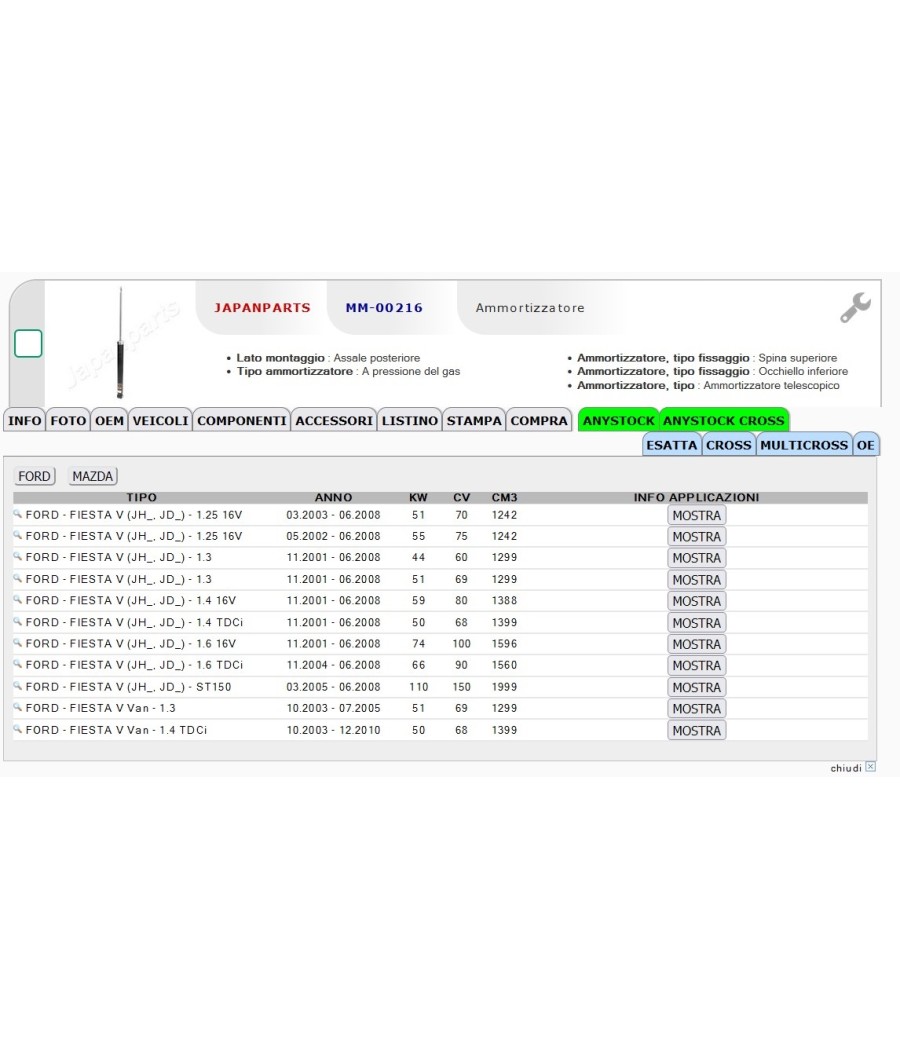Click magnifier icon for Fiesta V JH_ JD_ 1.3 69CV row
This screenshot has height=1050, width=900.
coord(18,579)
